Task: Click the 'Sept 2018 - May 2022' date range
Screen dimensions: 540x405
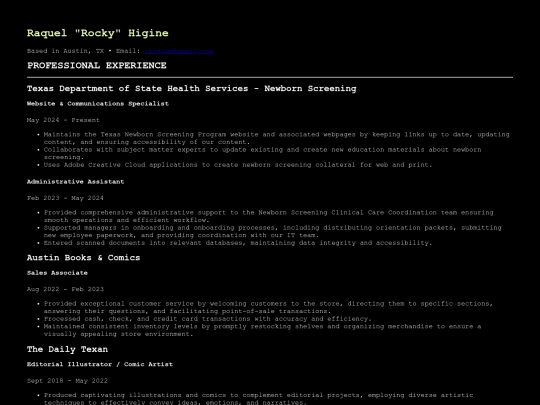Action: point(67,381)
